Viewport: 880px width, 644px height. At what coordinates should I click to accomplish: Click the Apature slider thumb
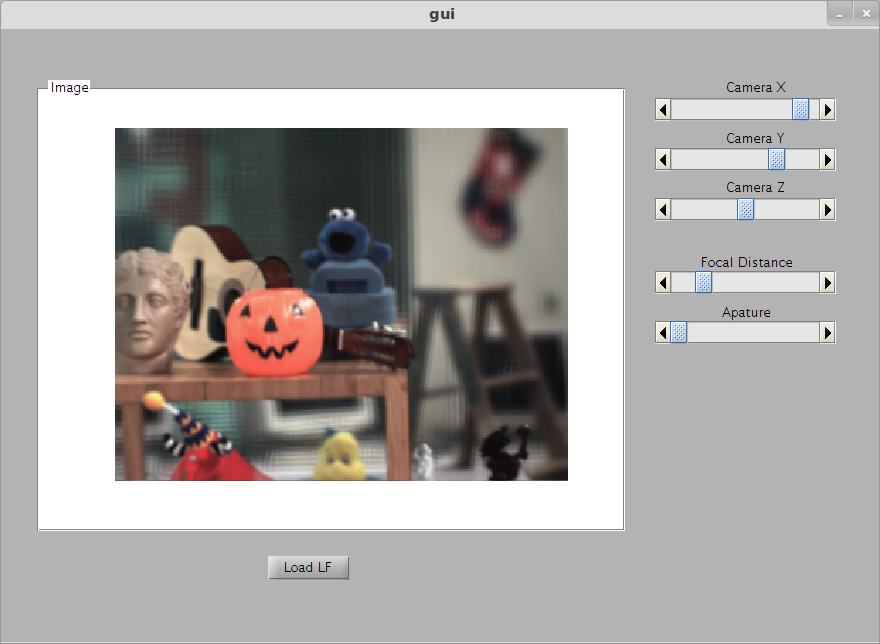(679, 333)
